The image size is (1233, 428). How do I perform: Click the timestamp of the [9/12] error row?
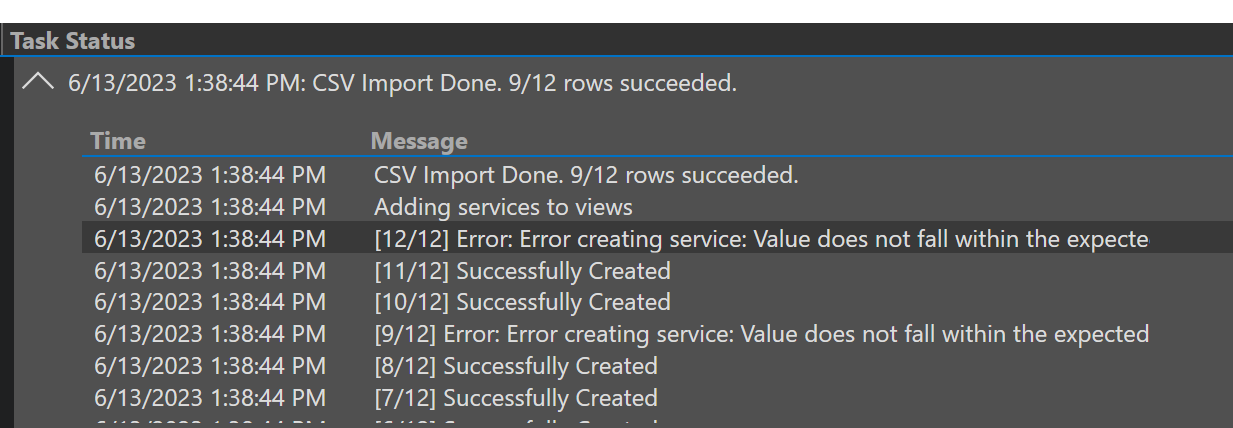tap(210, 334)
